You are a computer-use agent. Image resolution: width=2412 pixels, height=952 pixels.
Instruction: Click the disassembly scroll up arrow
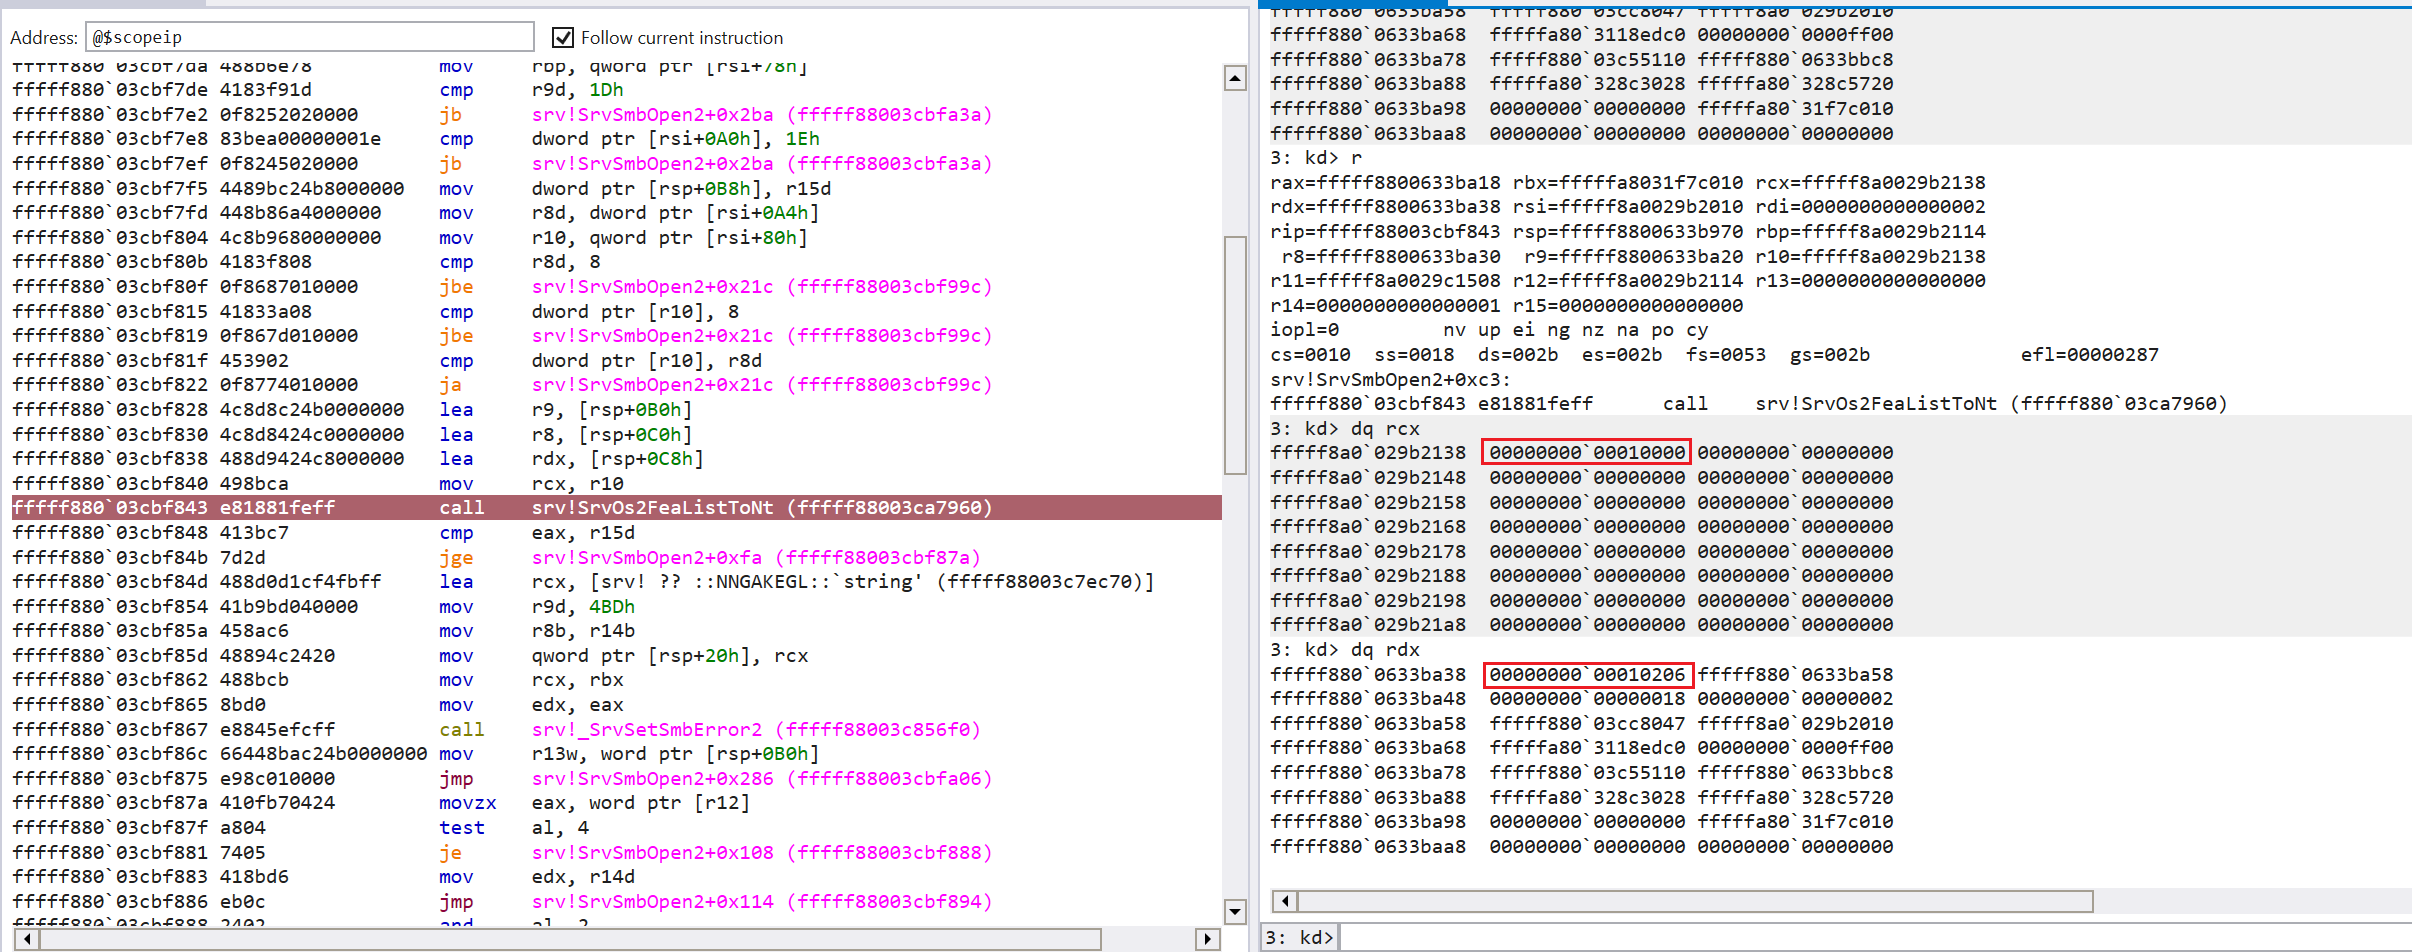point(1235,78)
